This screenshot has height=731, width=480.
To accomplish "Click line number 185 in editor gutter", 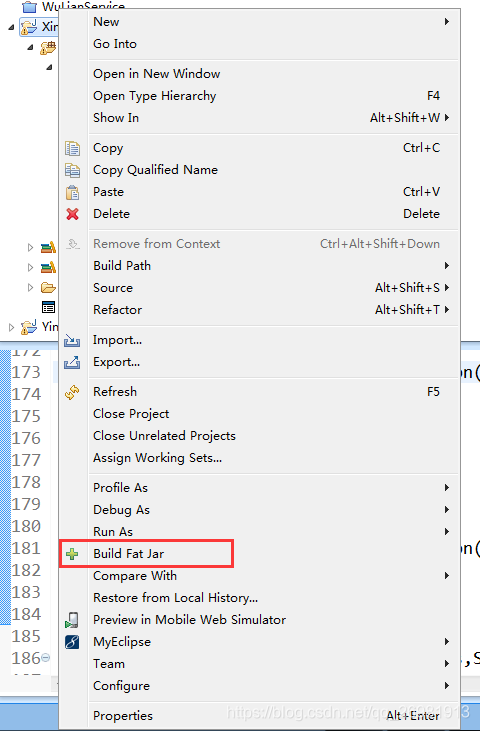I will [26, 636].
